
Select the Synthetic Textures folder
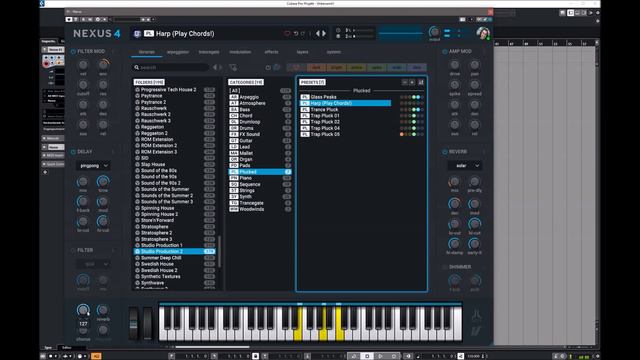[x=174, y=276]
